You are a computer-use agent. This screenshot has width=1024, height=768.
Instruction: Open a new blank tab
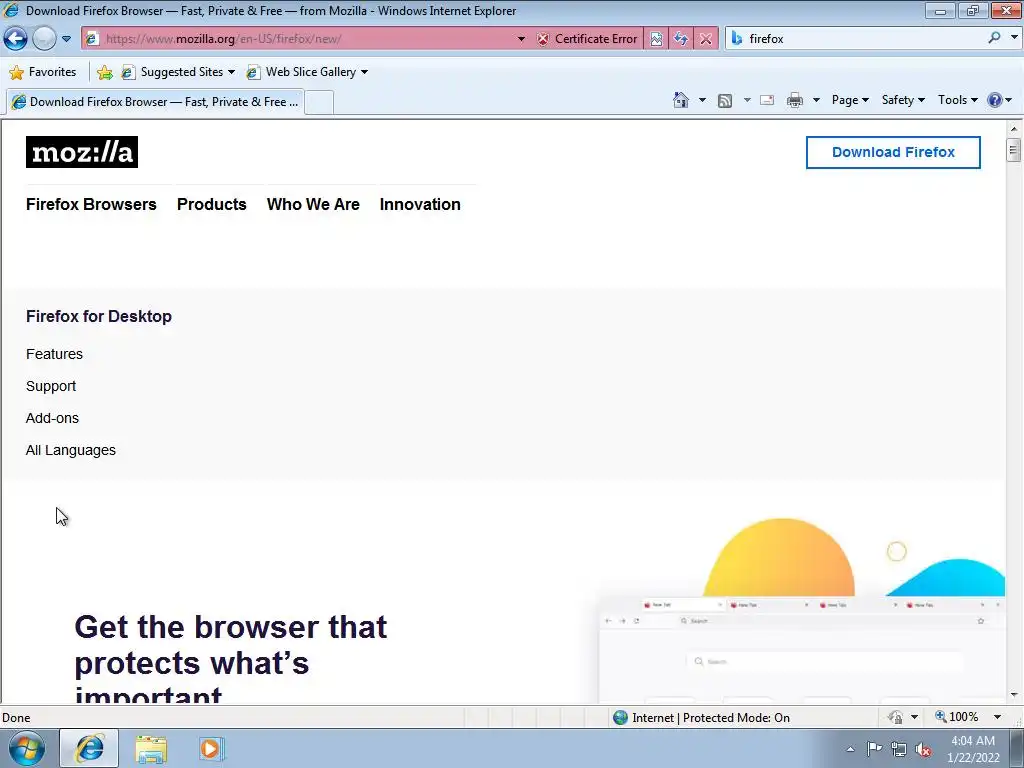coord(319,103)
